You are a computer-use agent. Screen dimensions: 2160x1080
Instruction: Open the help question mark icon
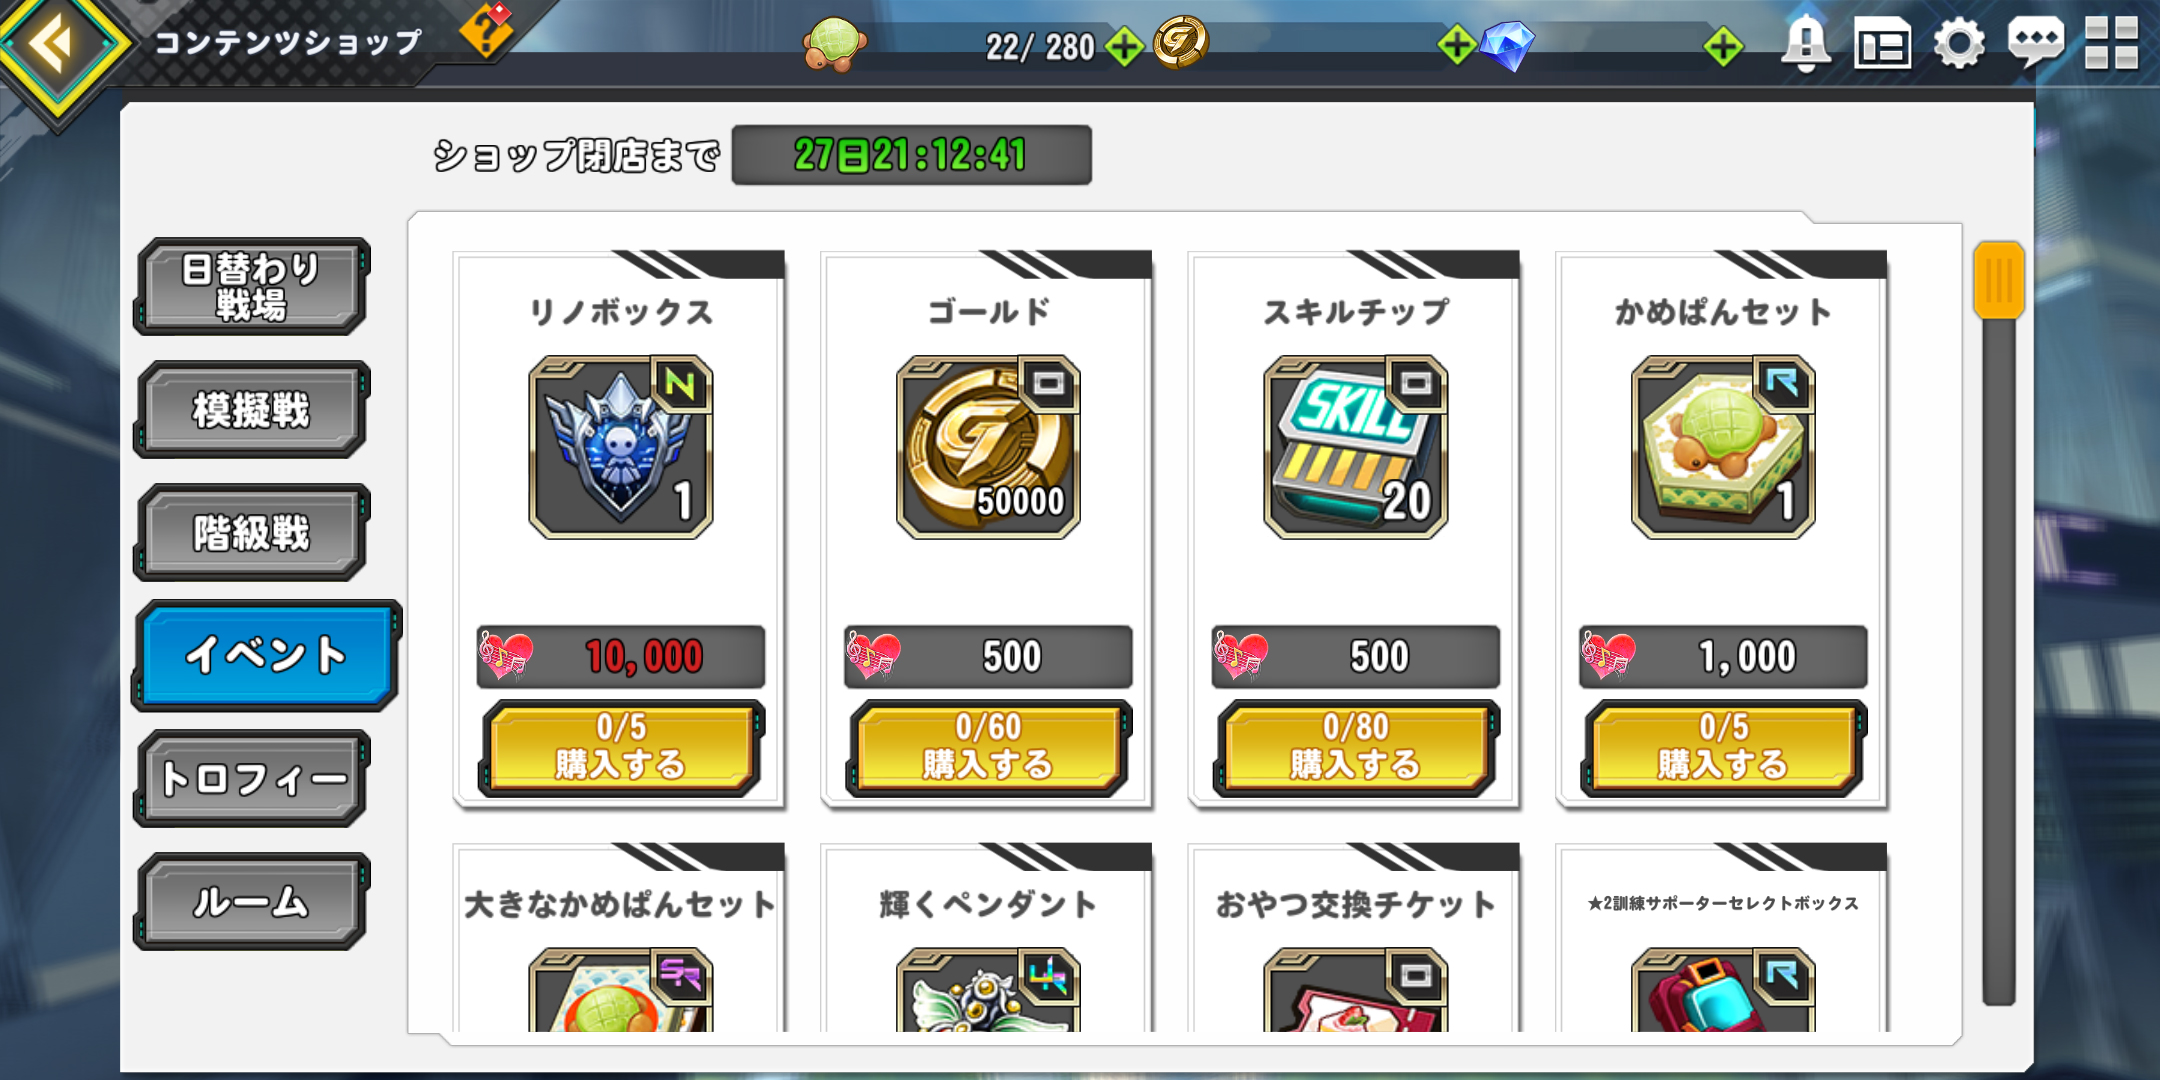click(486, 30)
